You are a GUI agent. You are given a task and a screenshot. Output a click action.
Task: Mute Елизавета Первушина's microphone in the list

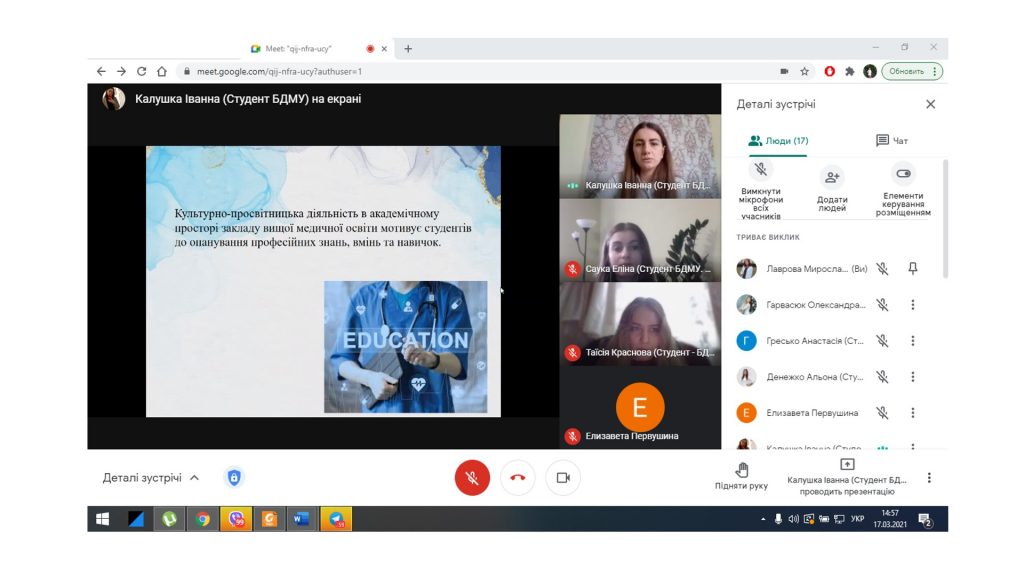tap(882, 413)
